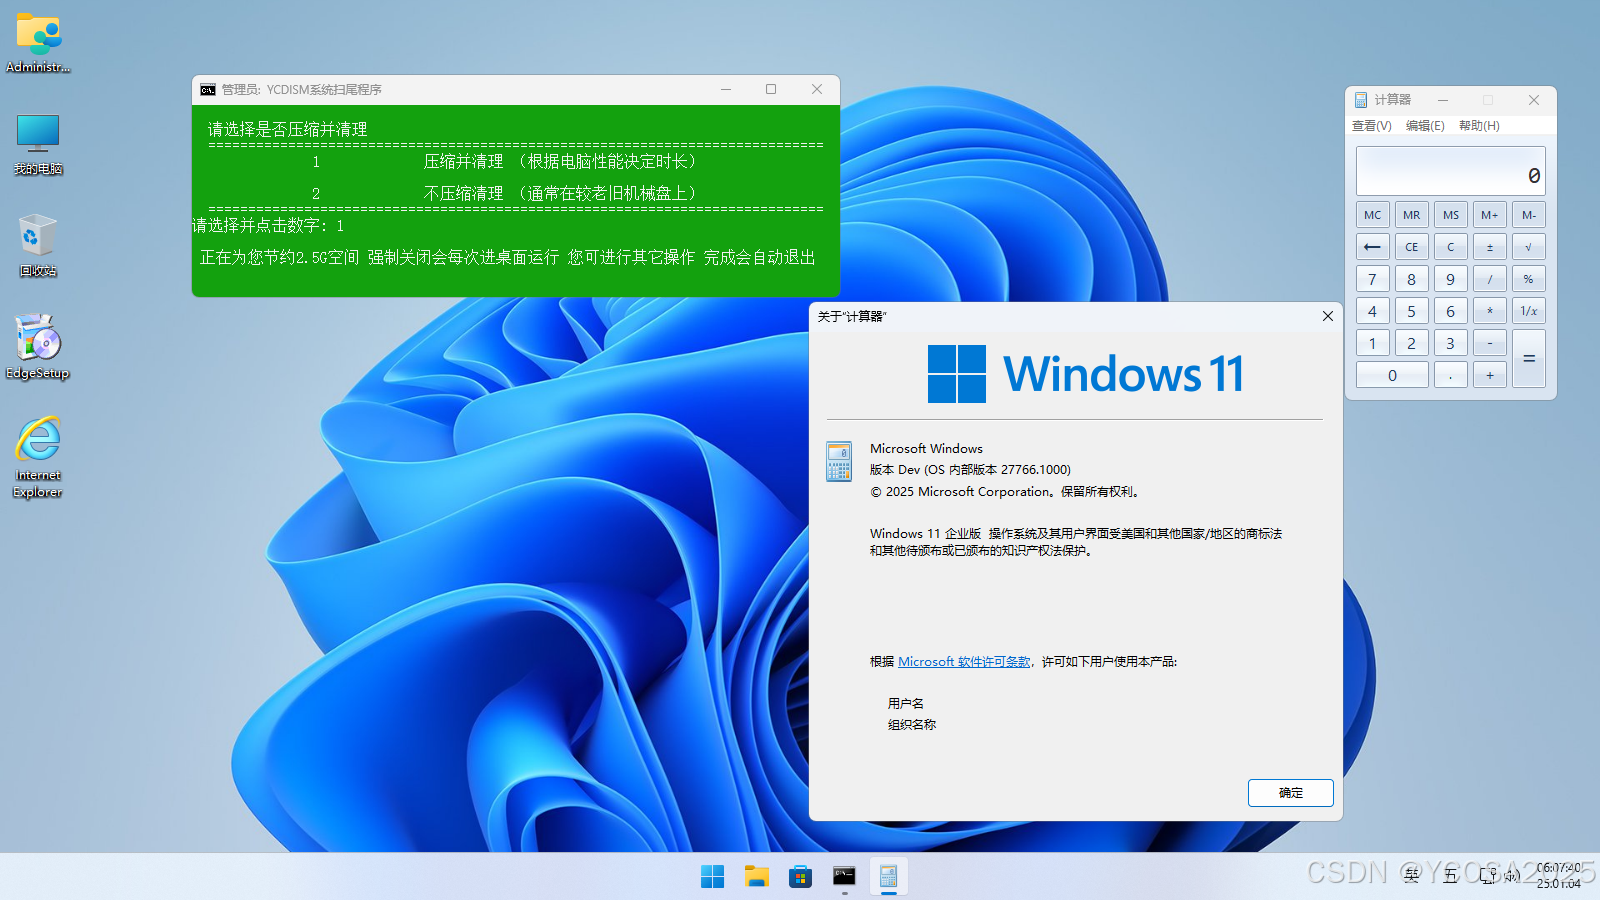Viewport: 1600px width, 900px height.
Task: Click the calculator minus button
Action: (1489, 343)
